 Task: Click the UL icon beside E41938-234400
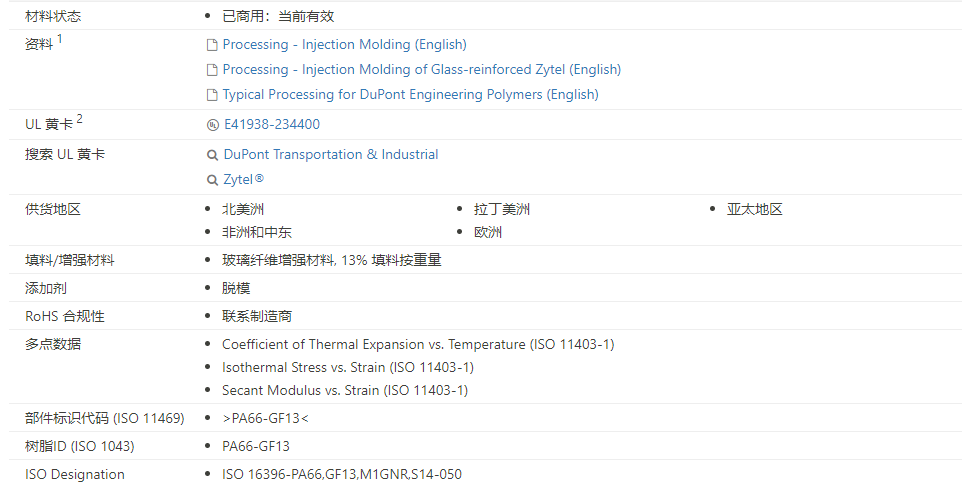212,125
